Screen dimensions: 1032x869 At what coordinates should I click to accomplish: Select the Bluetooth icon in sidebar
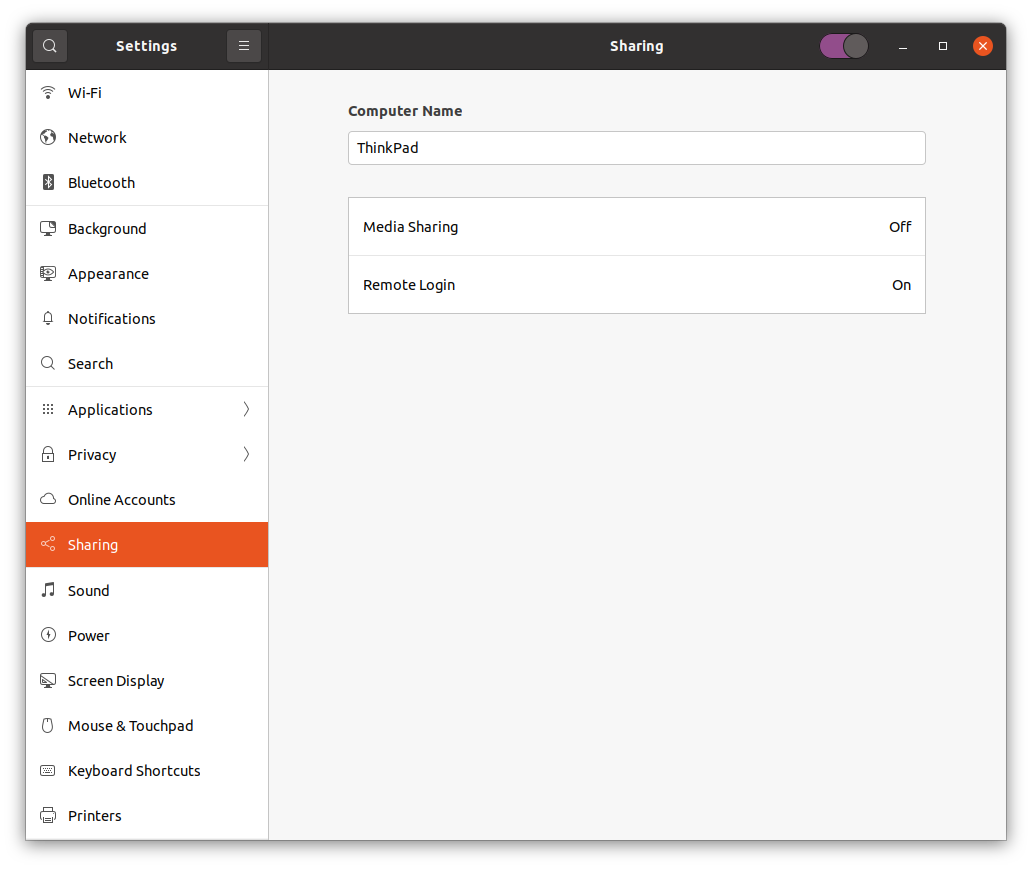(x=47, y=183)
